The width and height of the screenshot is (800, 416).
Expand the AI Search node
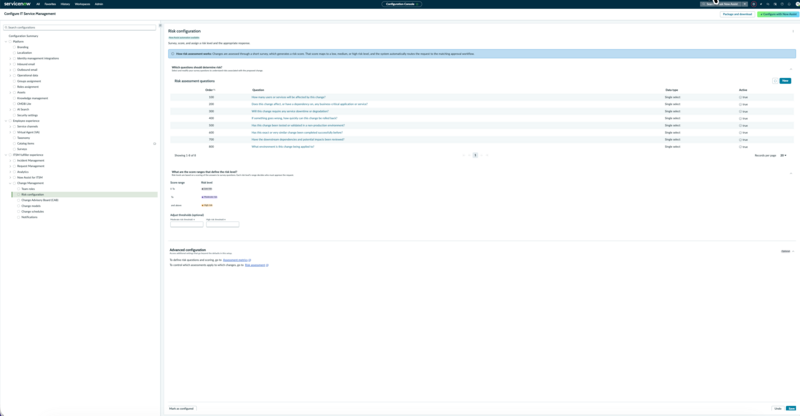pyautogui.click(x=10, y=109)
